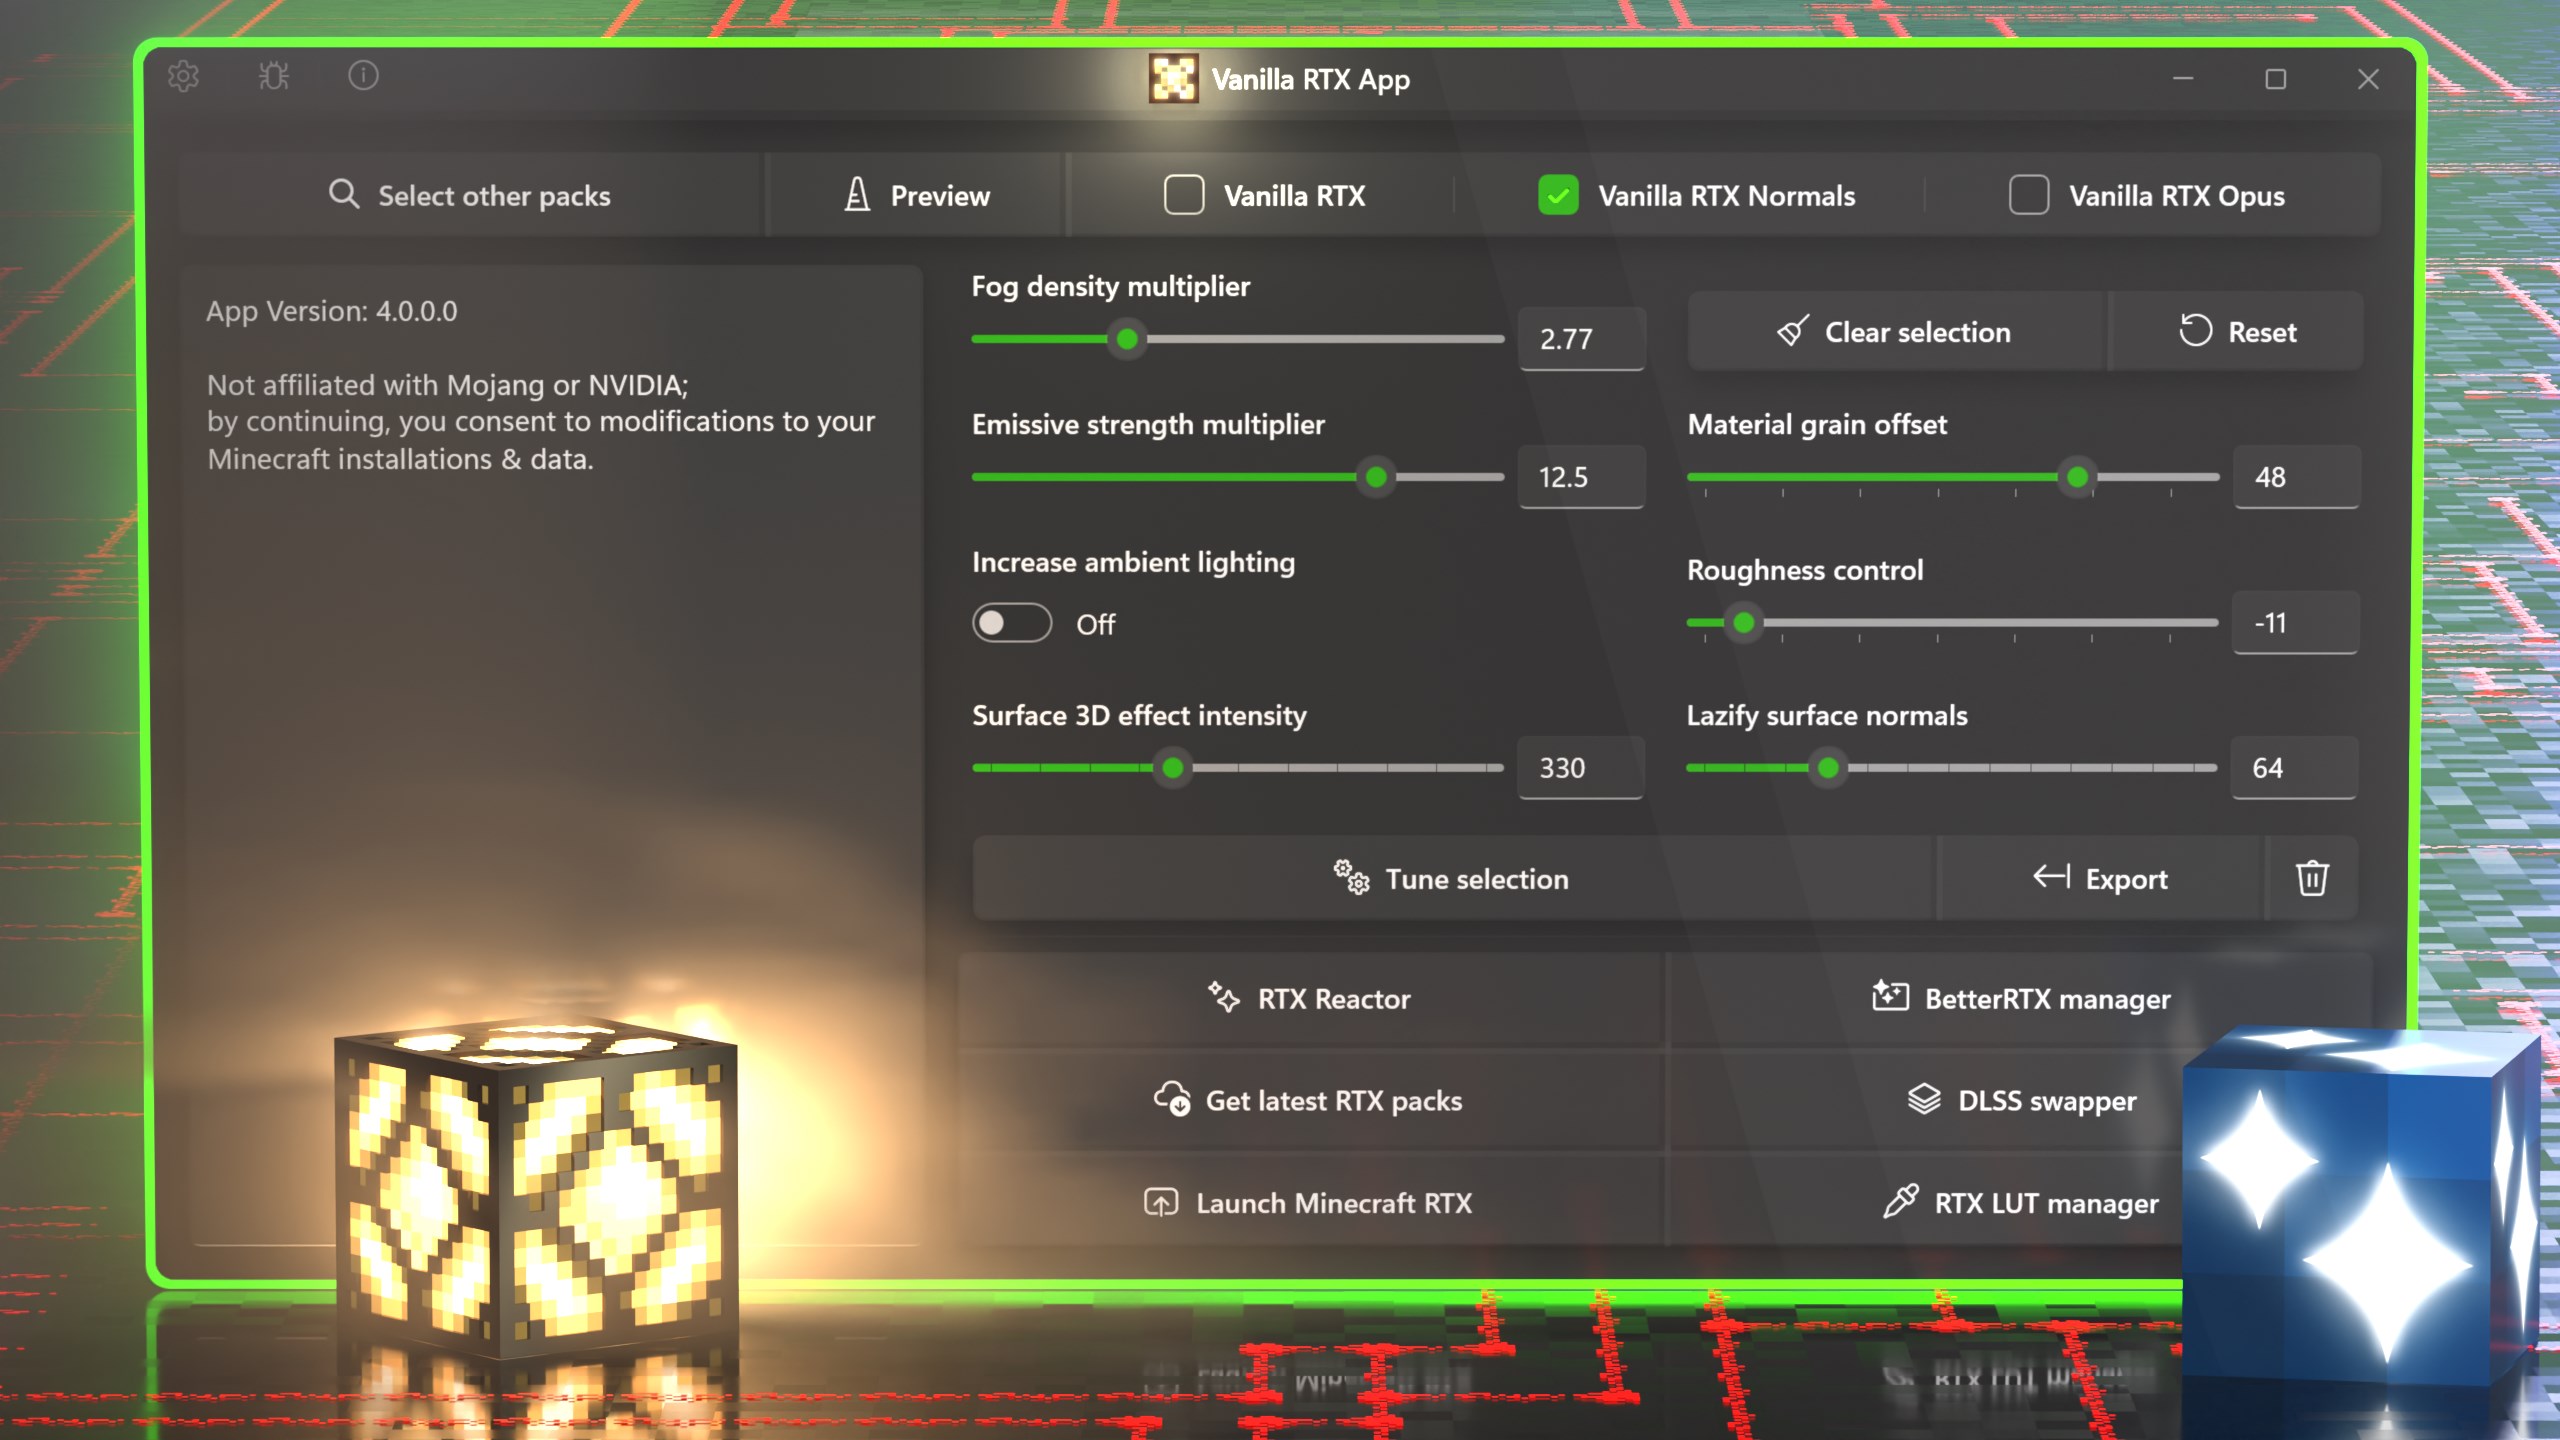Toggle the Increase ambient lighting switch

point(1012,623)
